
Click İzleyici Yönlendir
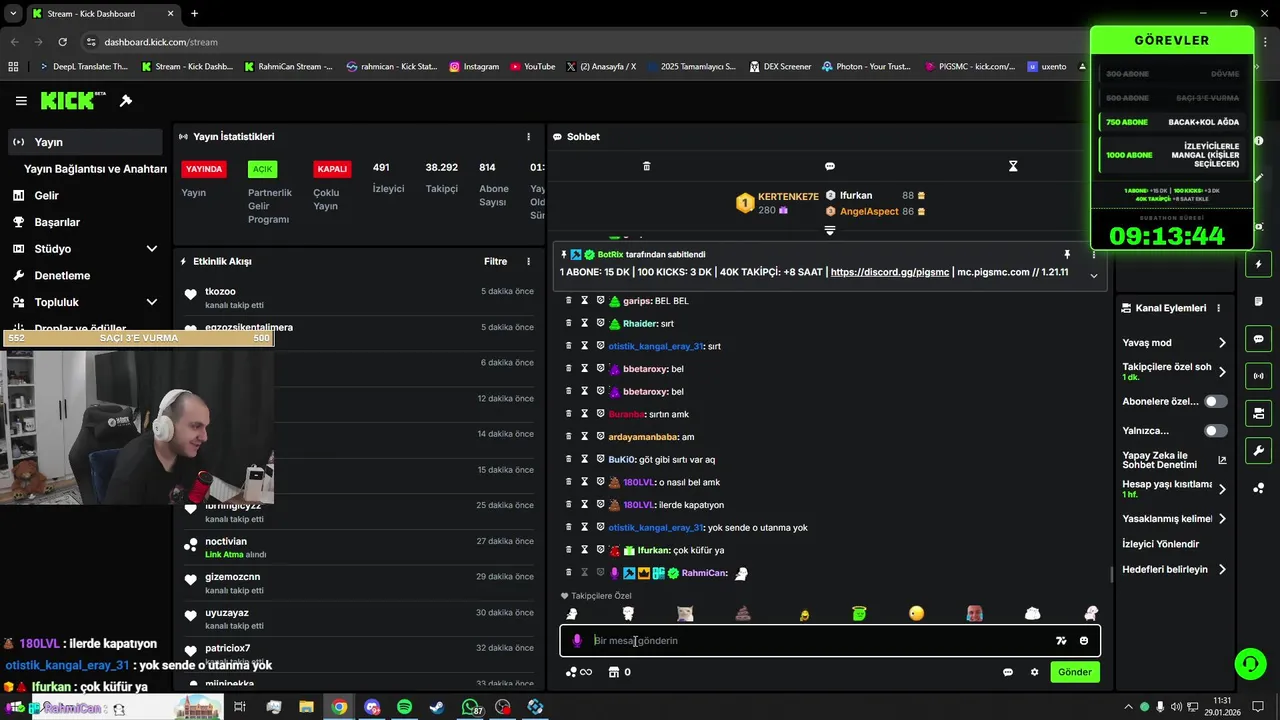[x=1160, y=544]
